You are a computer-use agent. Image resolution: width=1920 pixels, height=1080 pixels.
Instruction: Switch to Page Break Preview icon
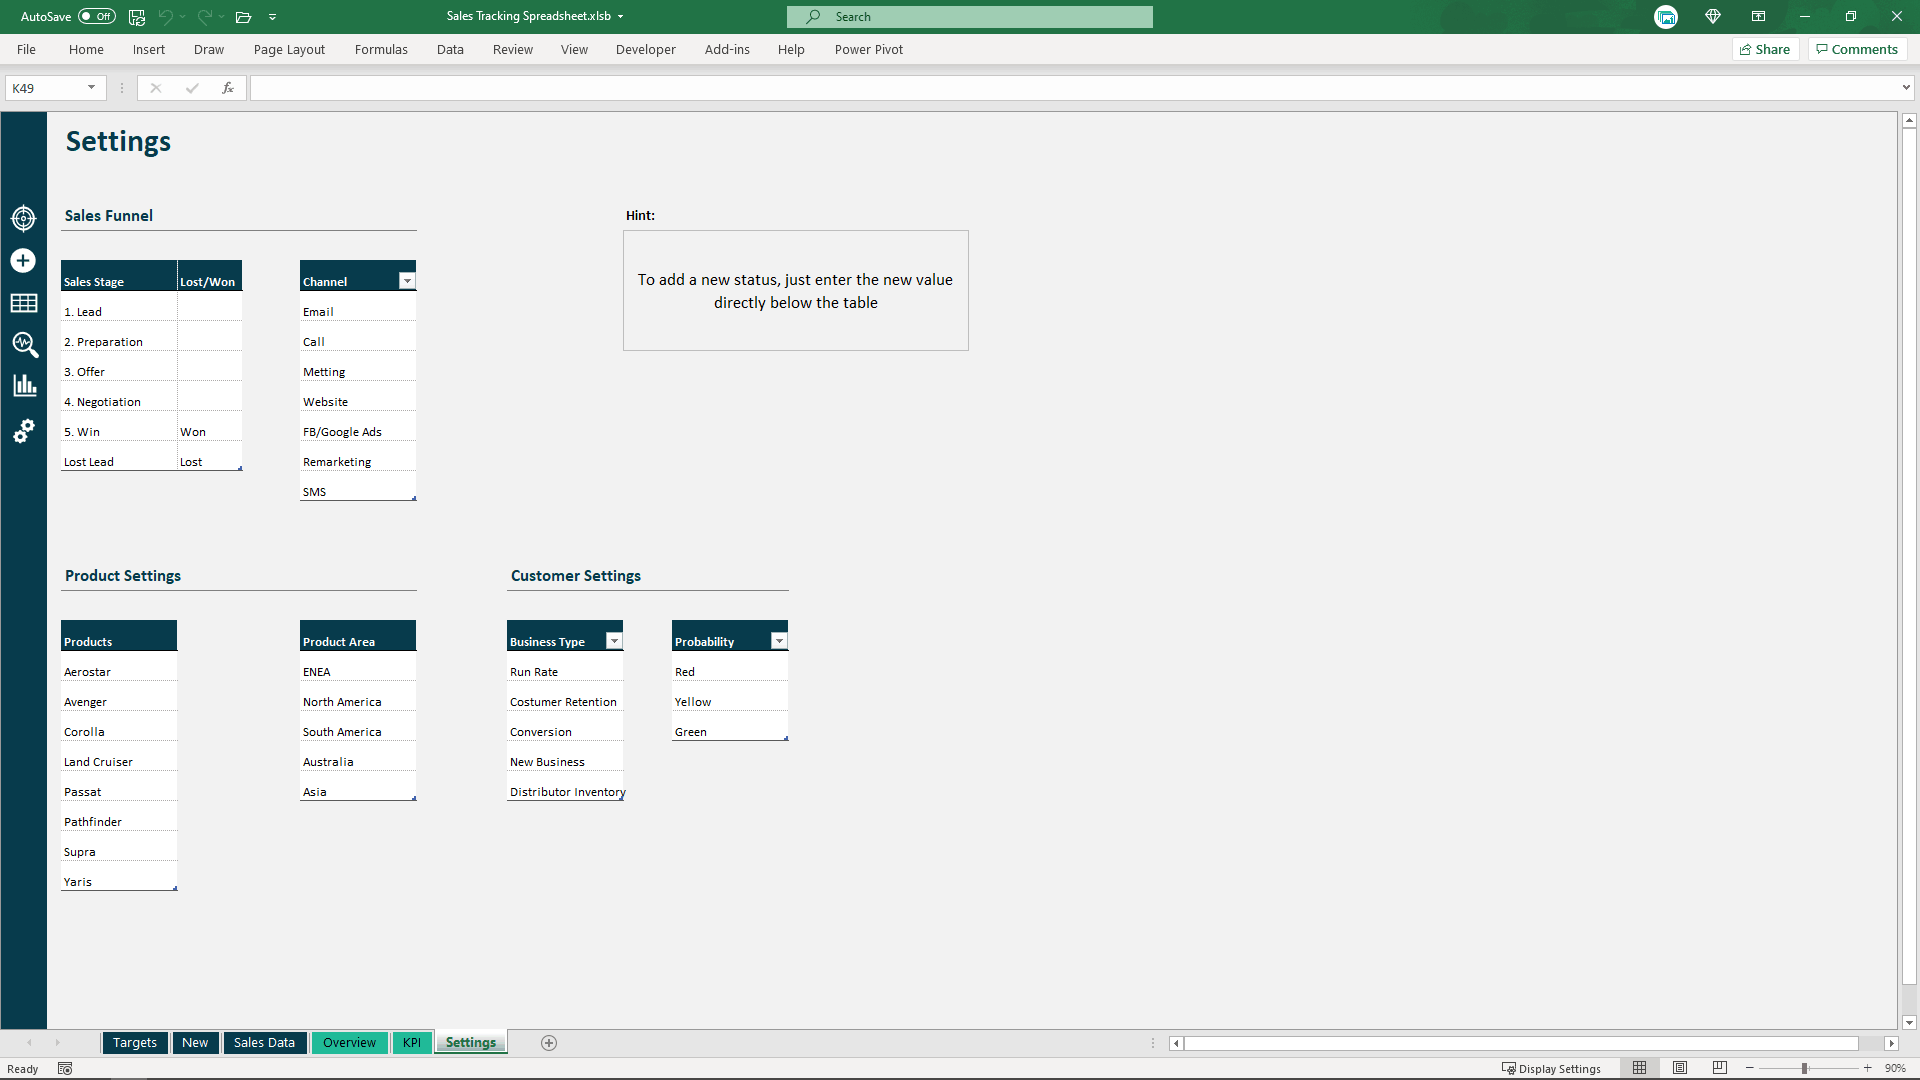point(1720,1068)
